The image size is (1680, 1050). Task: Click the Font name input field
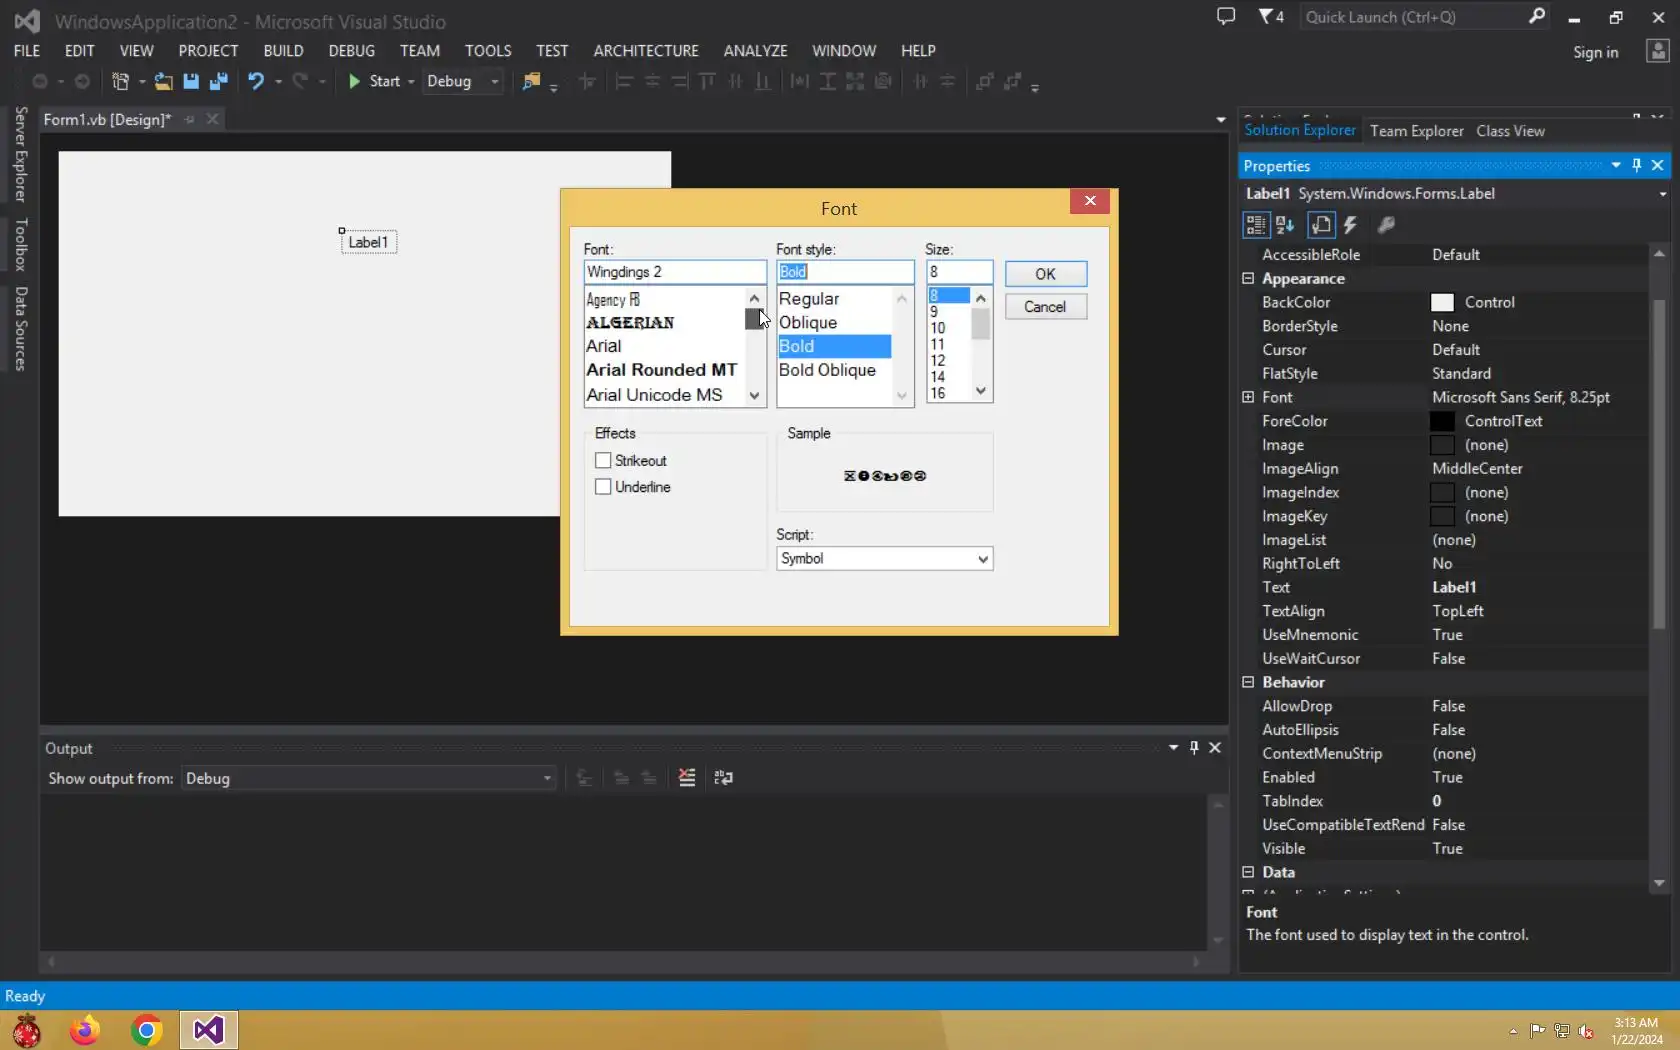click(675, 272)
